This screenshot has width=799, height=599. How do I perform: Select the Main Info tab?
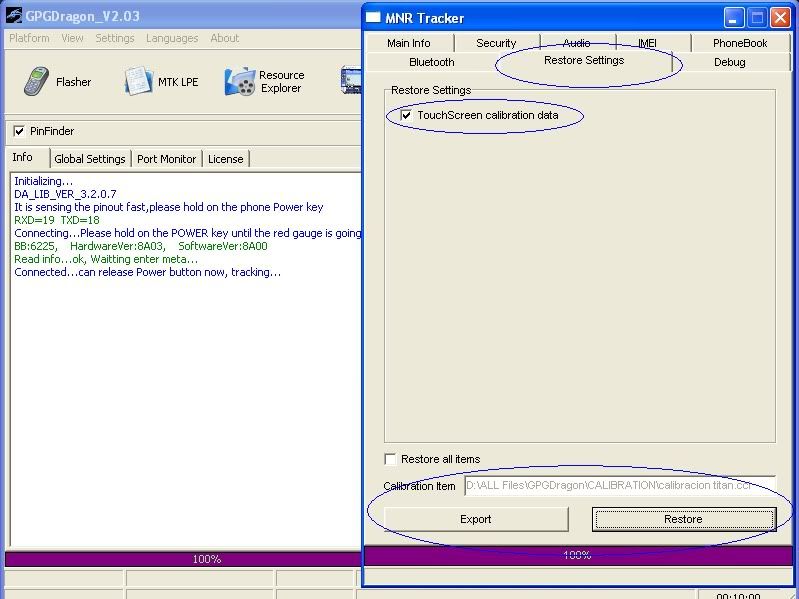tap(409, 43)
